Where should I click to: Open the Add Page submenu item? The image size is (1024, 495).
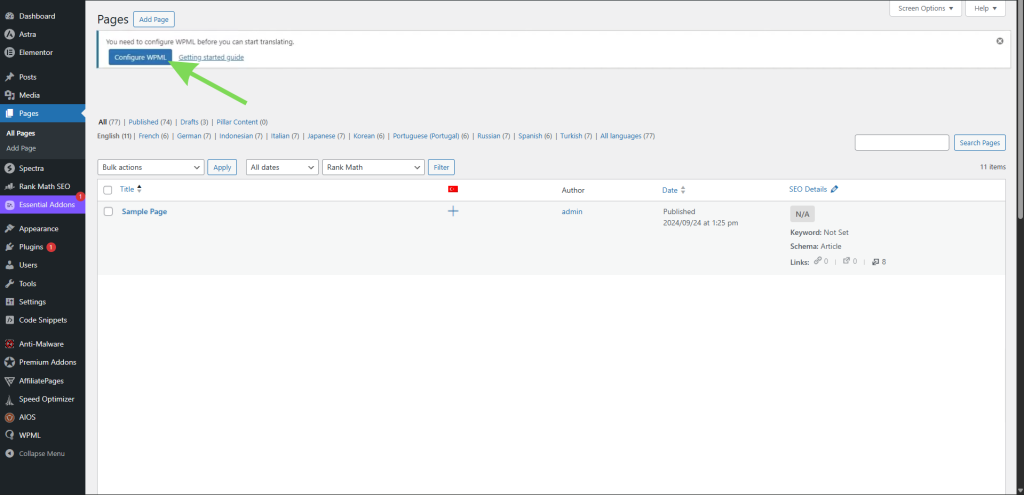pyautogui.click(x=21, y=148)
